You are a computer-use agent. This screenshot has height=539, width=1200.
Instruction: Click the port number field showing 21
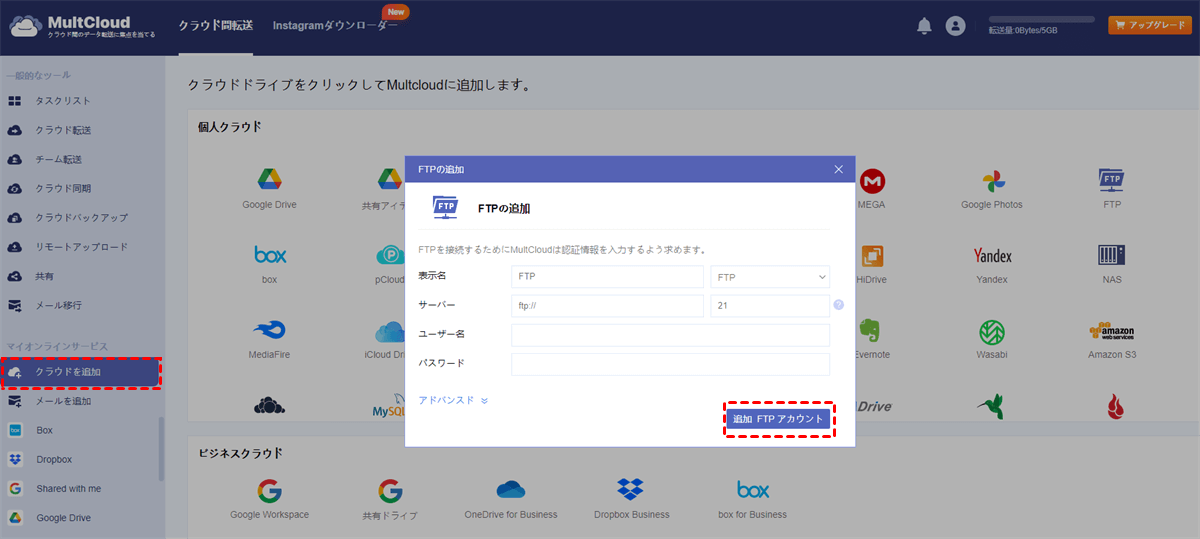(x=770, y=306)
